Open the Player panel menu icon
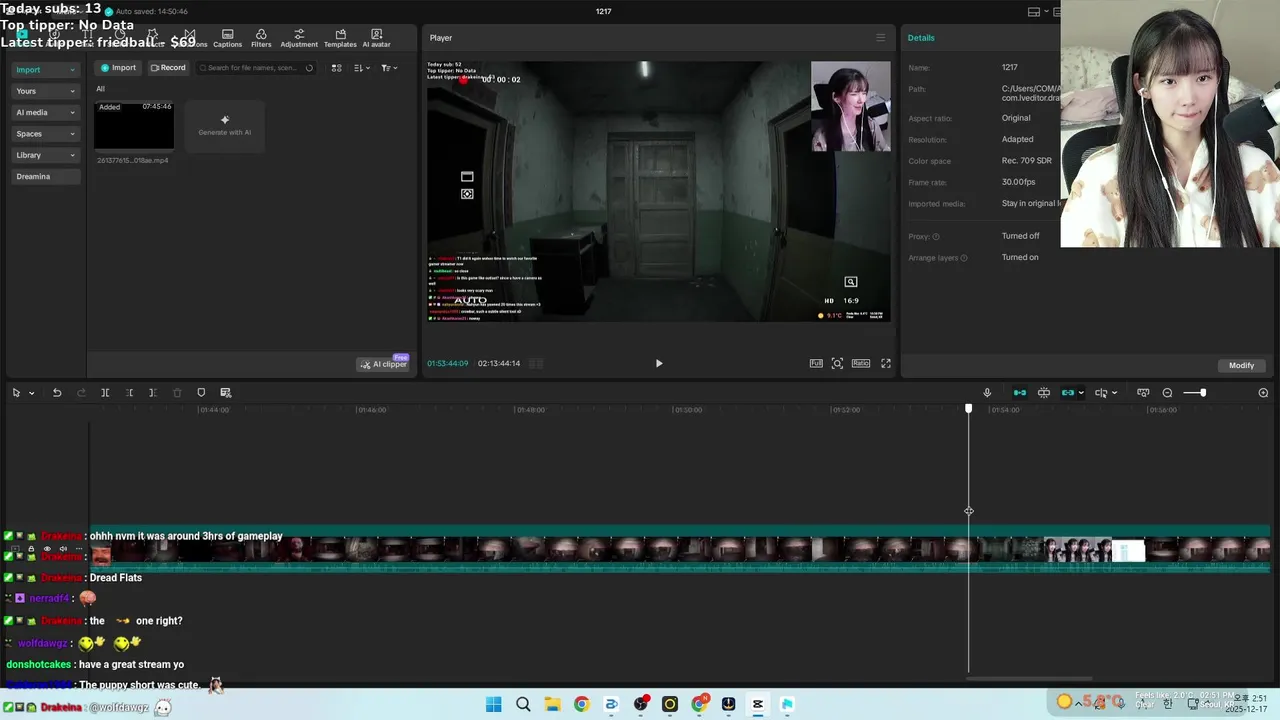The image size is (1280, 720). pos(880,38)
